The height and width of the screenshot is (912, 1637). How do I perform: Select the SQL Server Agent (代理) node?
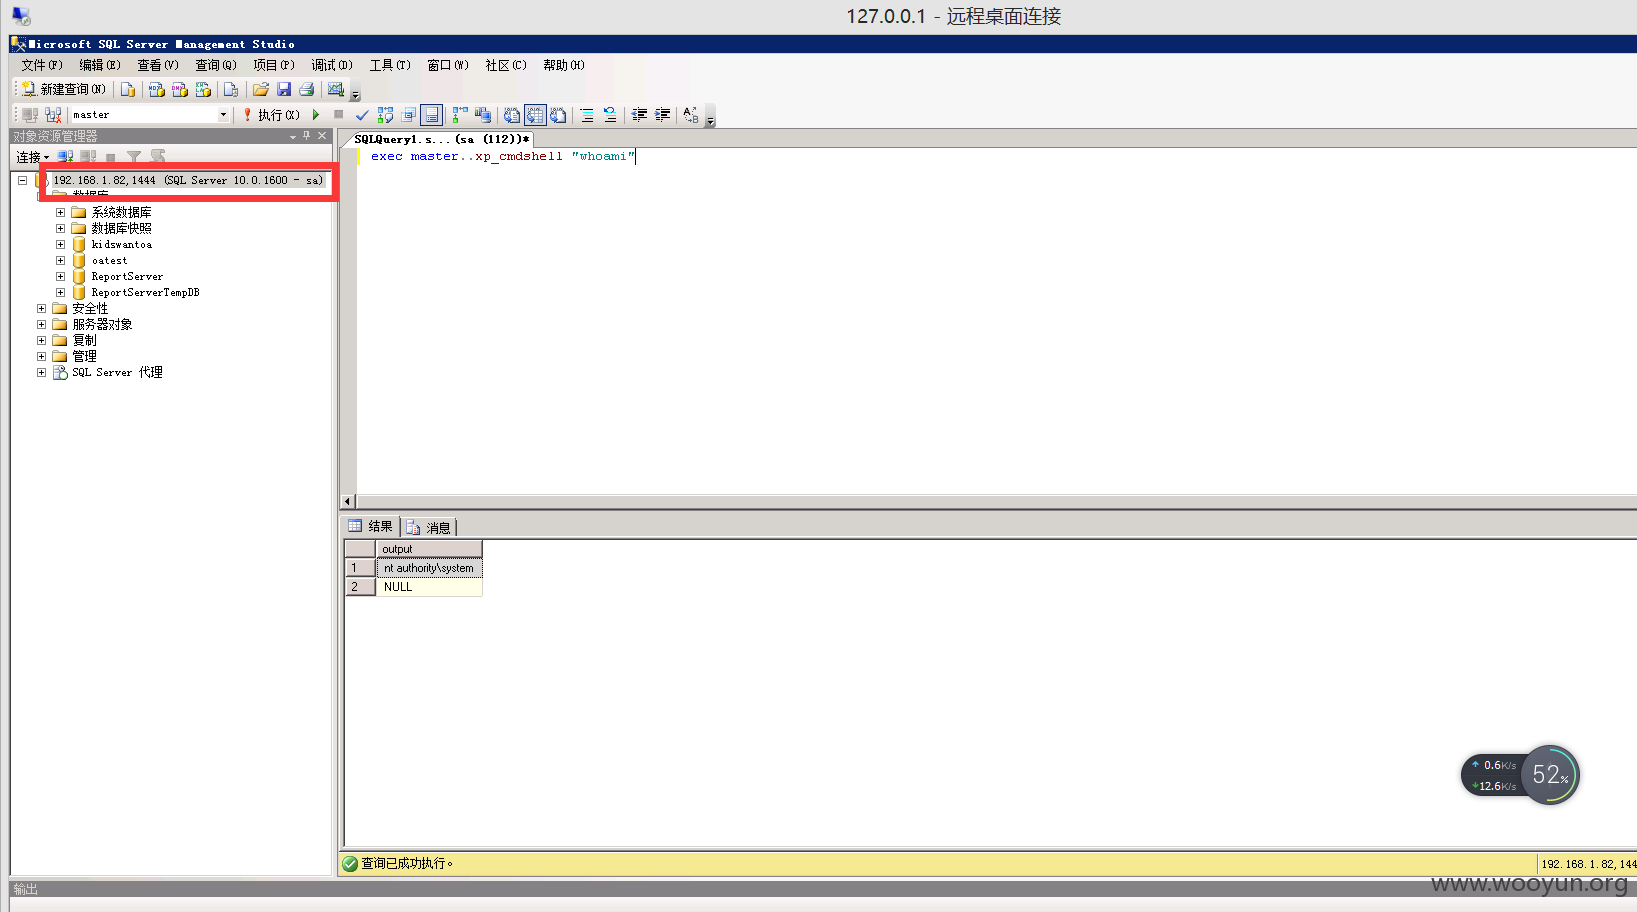[x=117, y=372]
